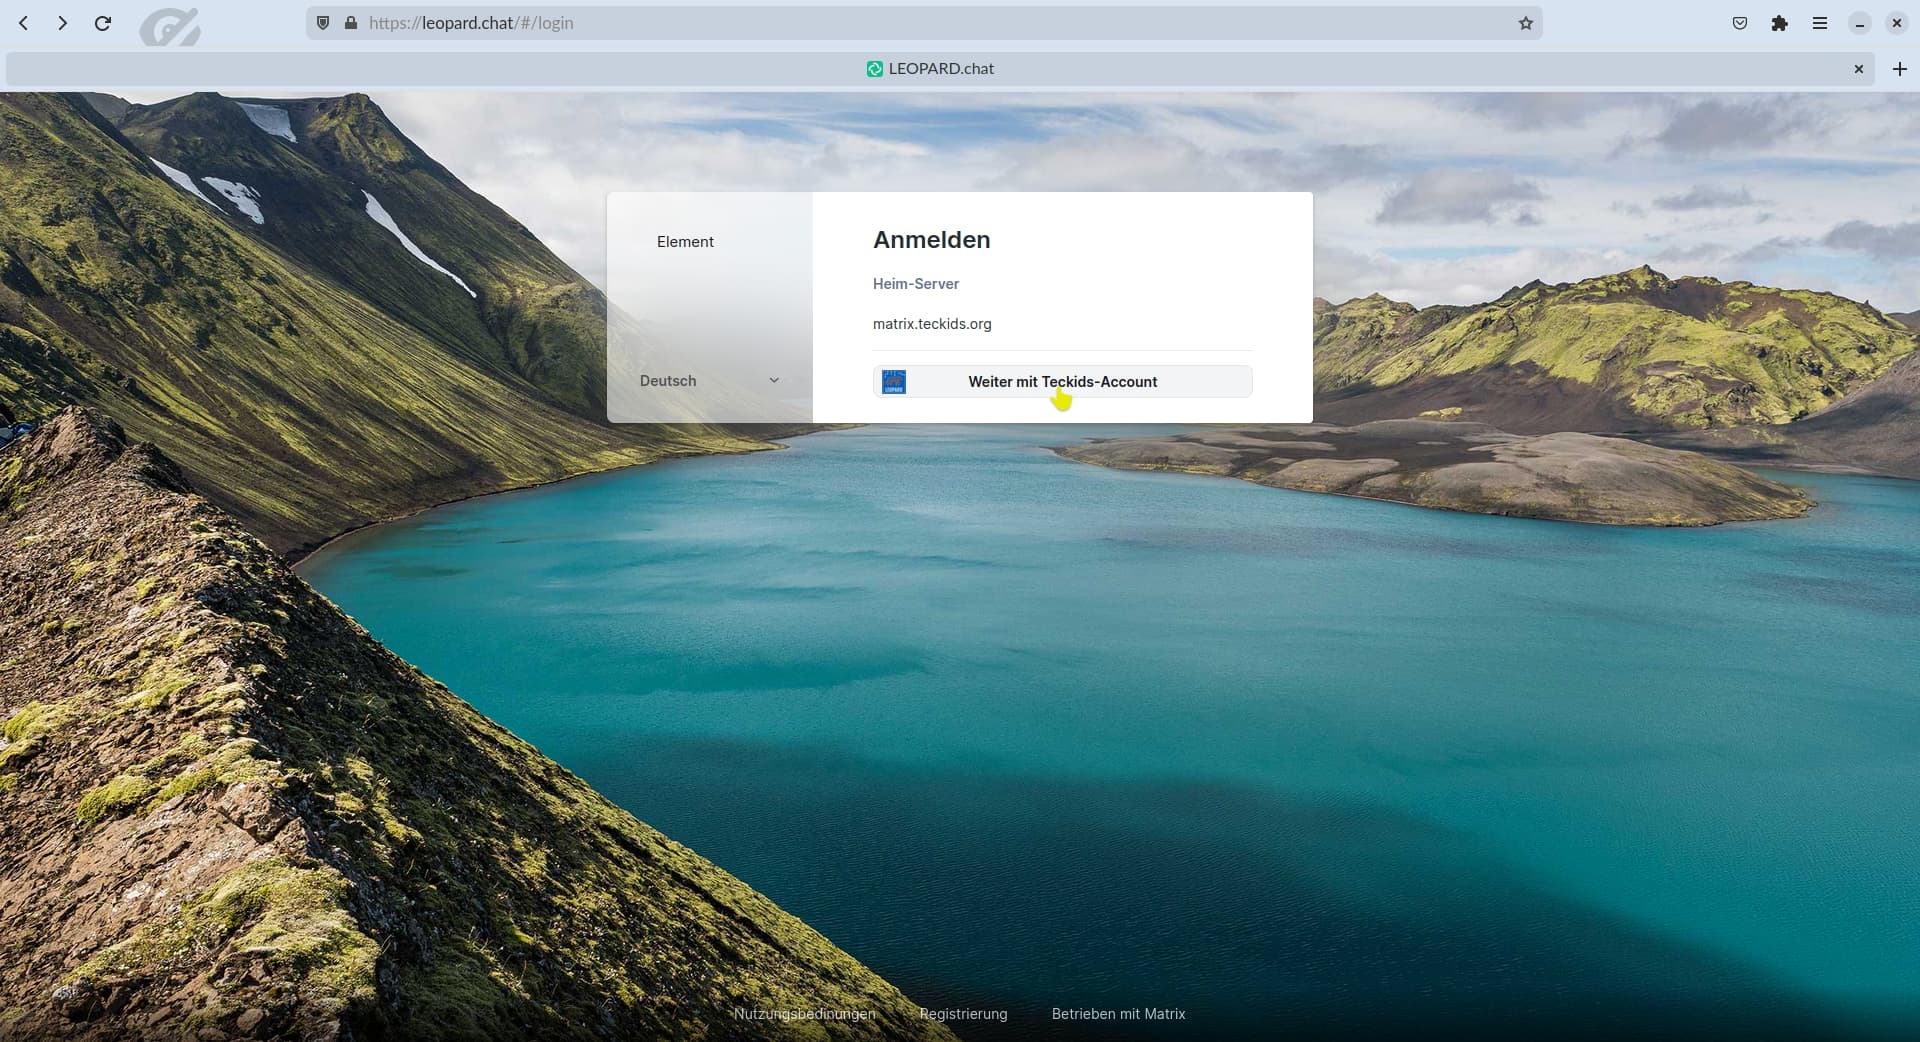
Task: Bookmark this page with the star icon
Action: coord(1525,23)
